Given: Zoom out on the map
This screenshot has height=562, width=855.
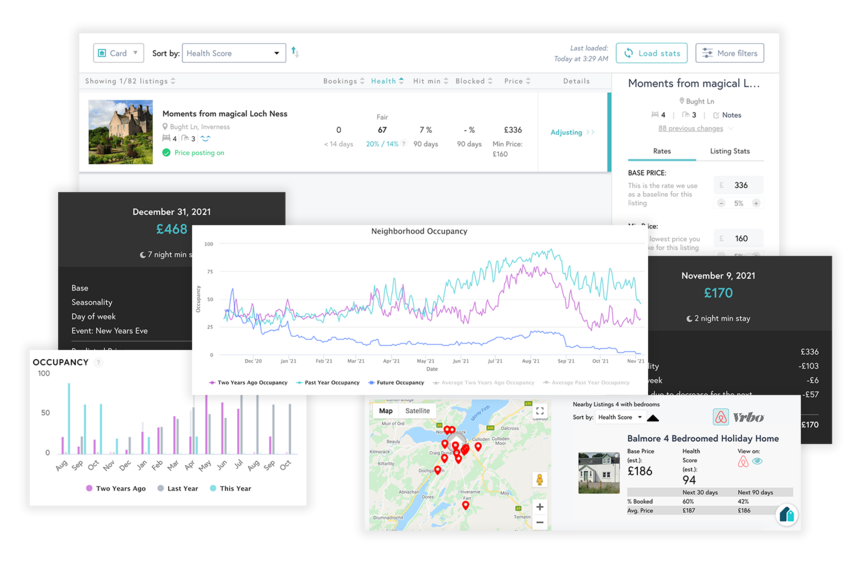Looking at the screenshot, I should point(540,522).
